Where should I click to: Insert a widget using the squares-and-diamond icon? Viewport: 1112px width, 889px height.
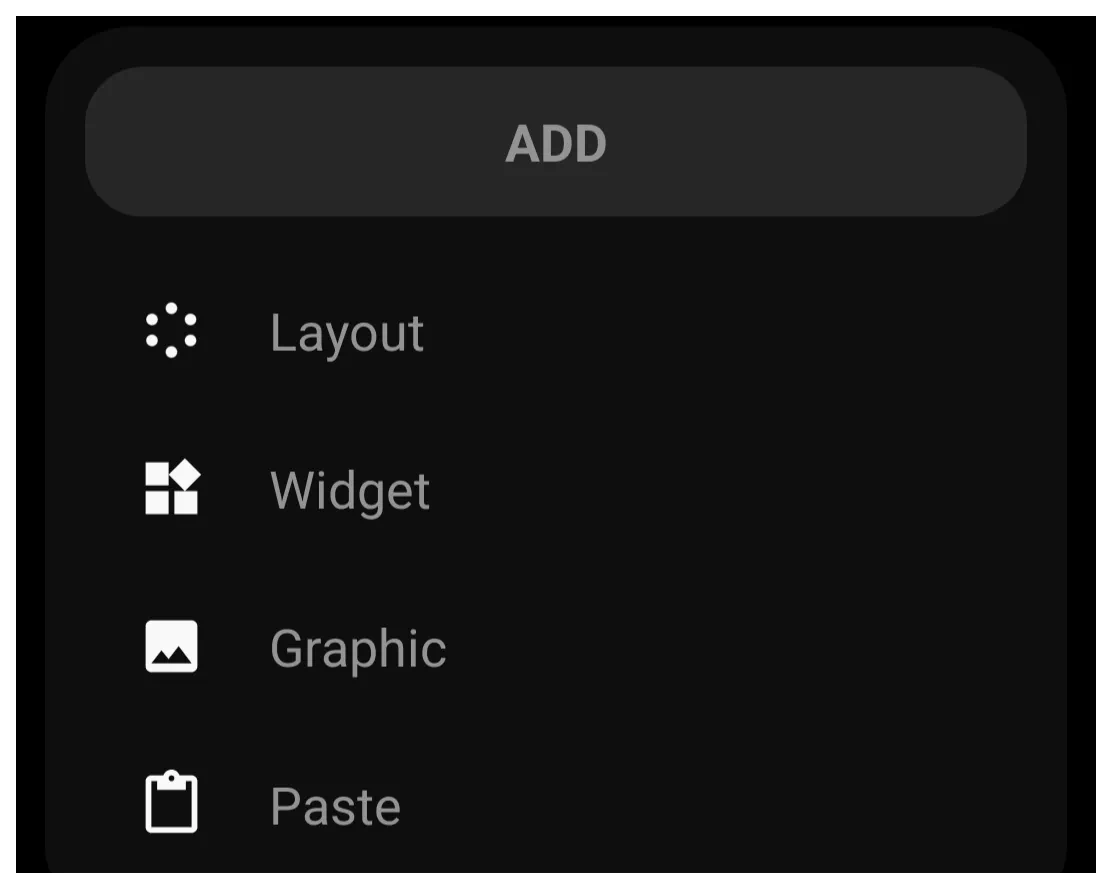172,487
